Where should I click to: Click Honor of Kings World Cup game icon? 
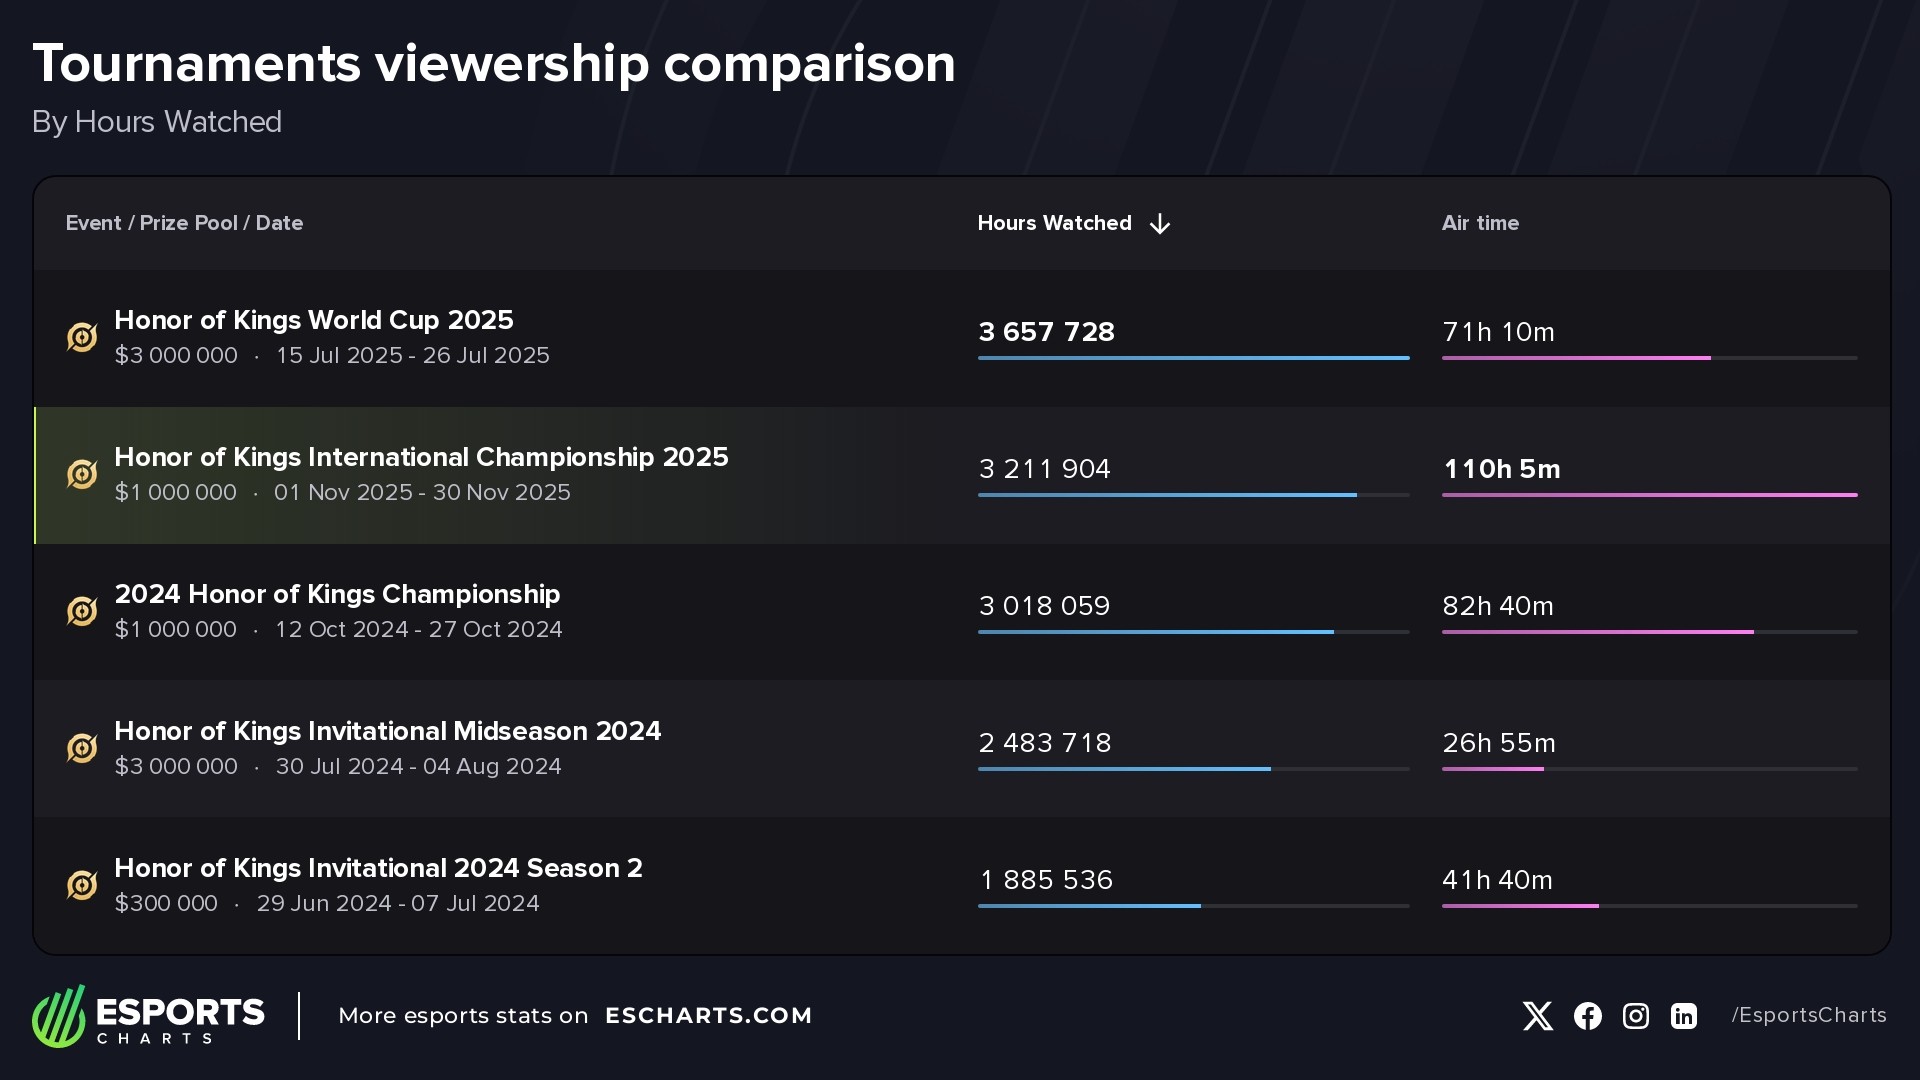82,338
